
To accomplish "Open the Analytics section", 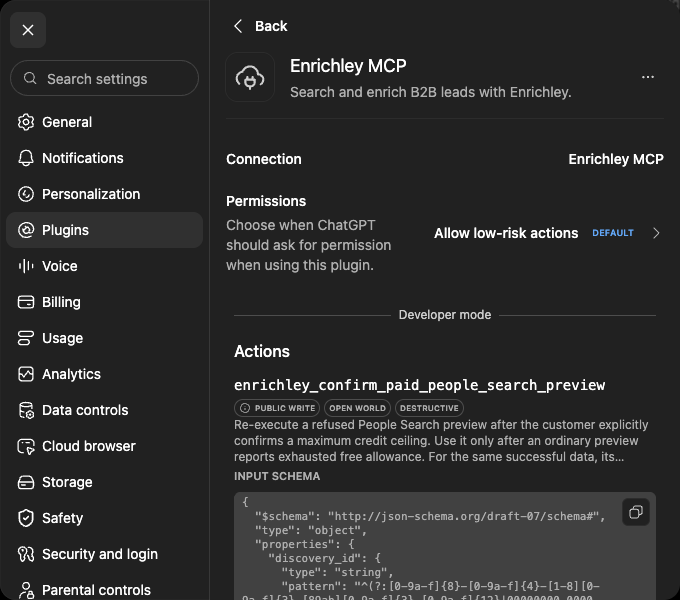I will pos(105,374).
